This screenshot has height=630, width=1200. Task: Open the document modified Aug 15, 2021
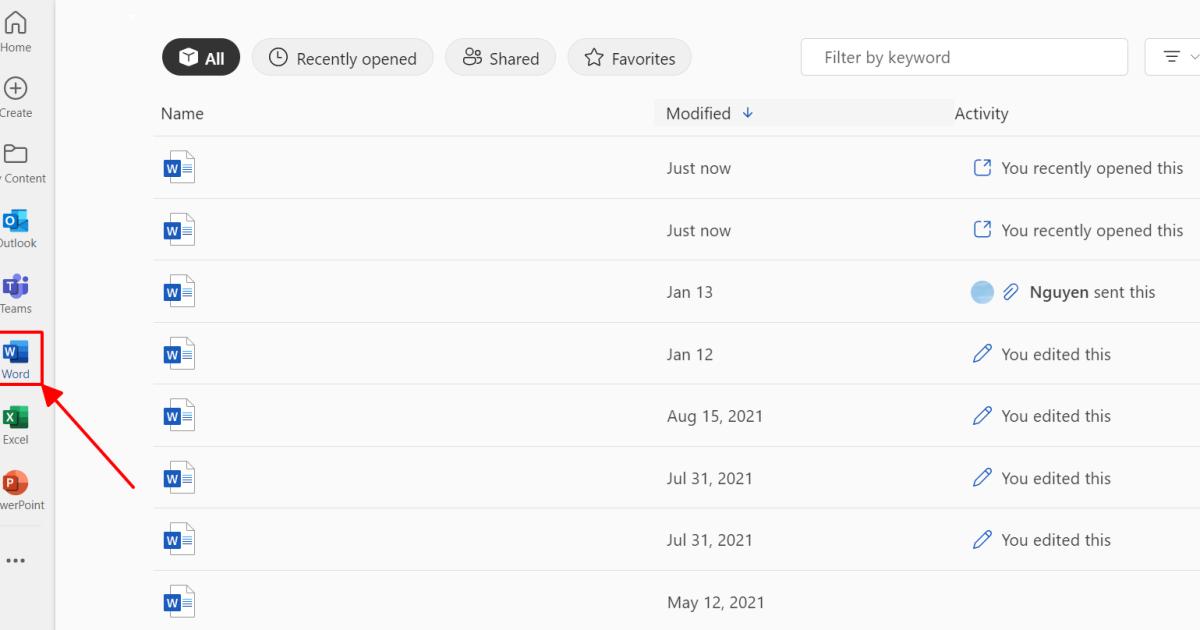point(179,416)
